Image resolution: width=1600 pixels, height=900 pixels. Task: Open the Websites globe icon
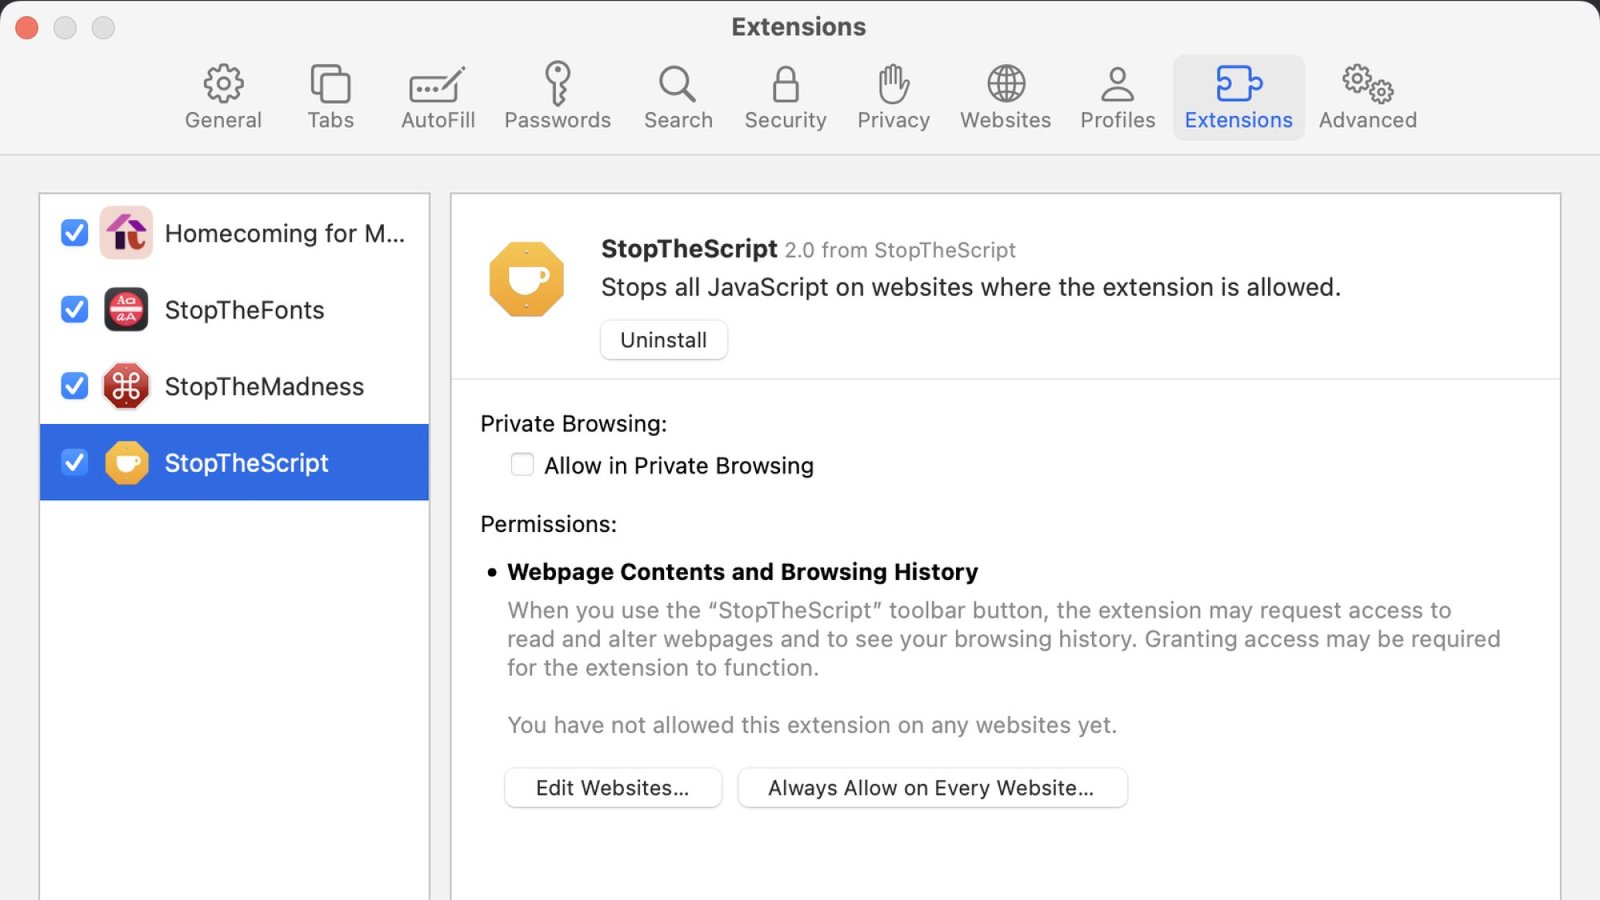[1006, 84]
